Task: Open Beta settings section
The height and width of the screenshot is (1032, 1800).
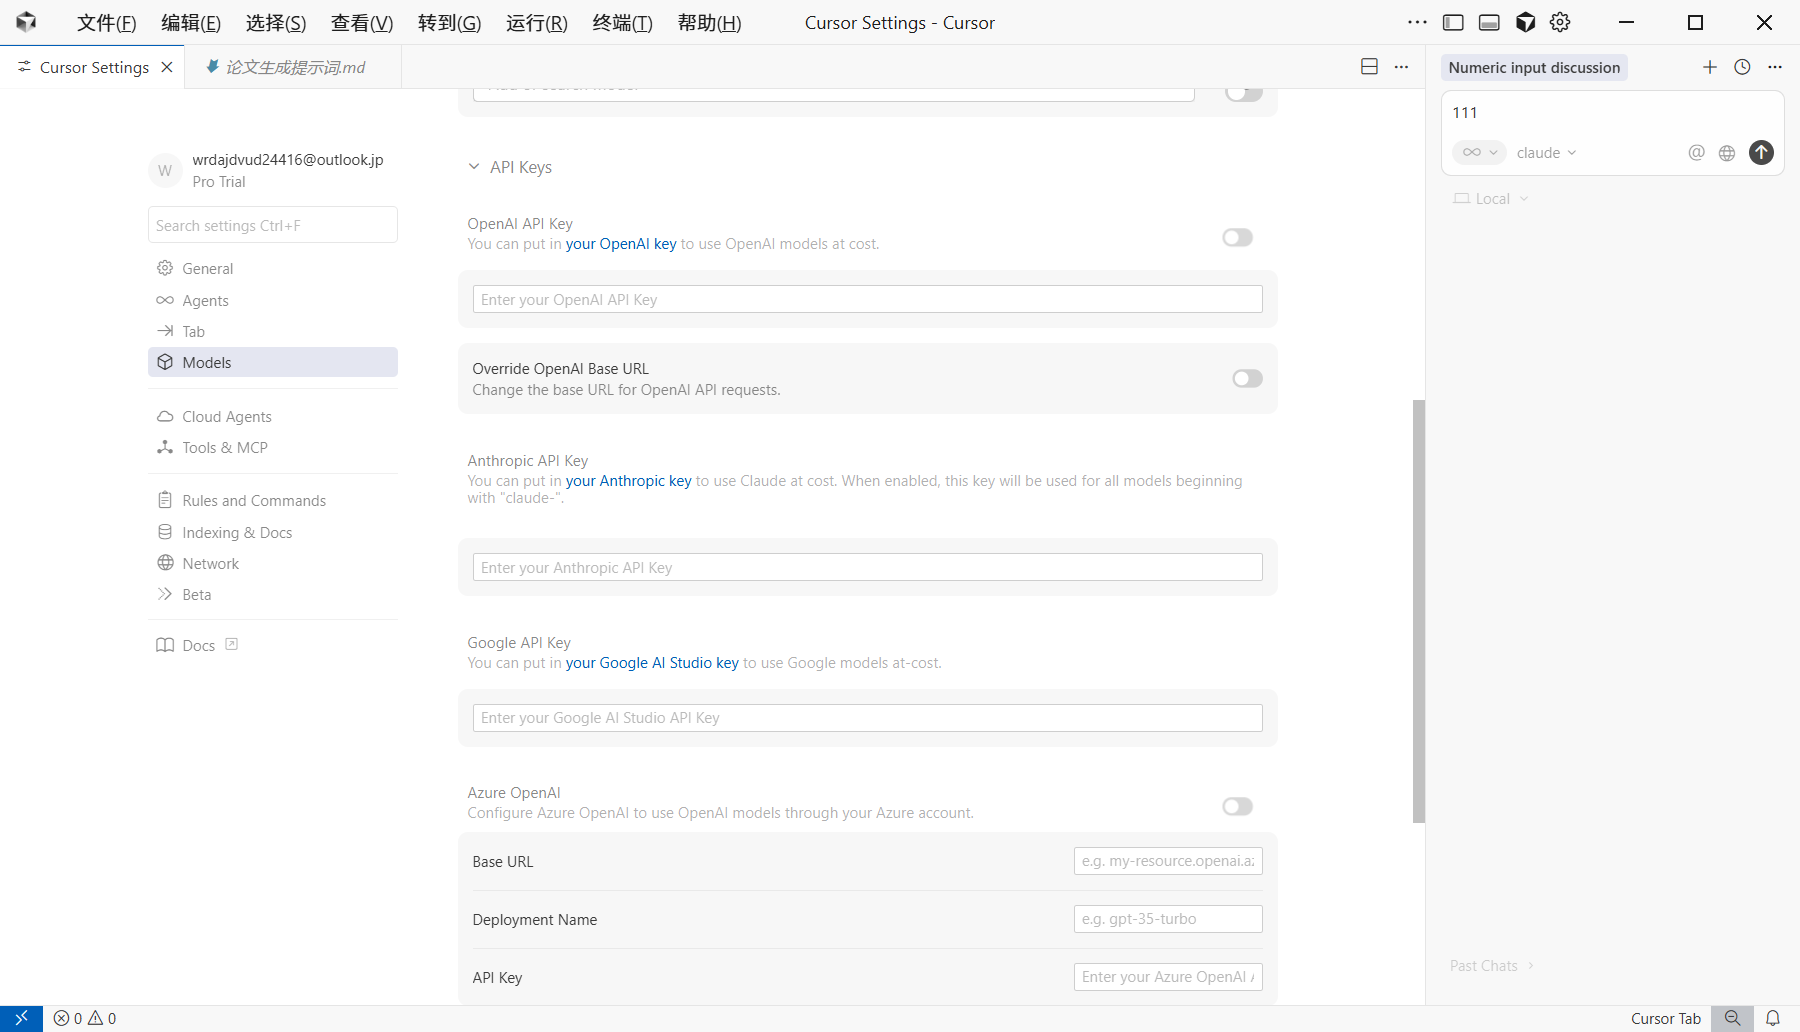Action: click(x=273, y=594)
